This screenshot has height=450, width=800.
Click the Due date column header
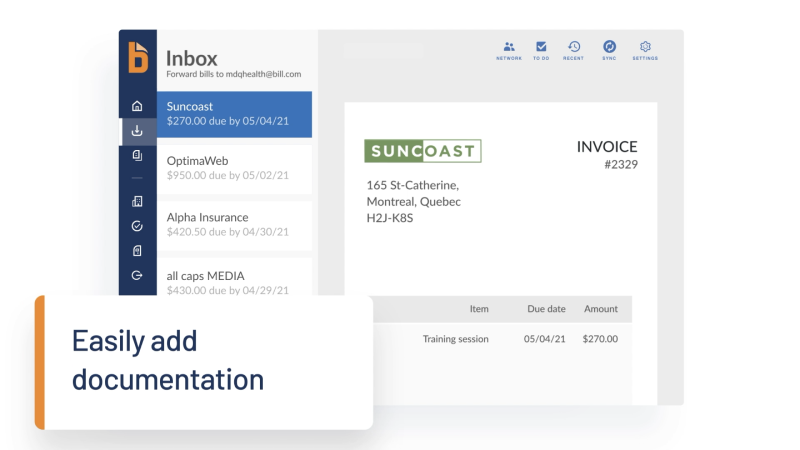[546, 309]
